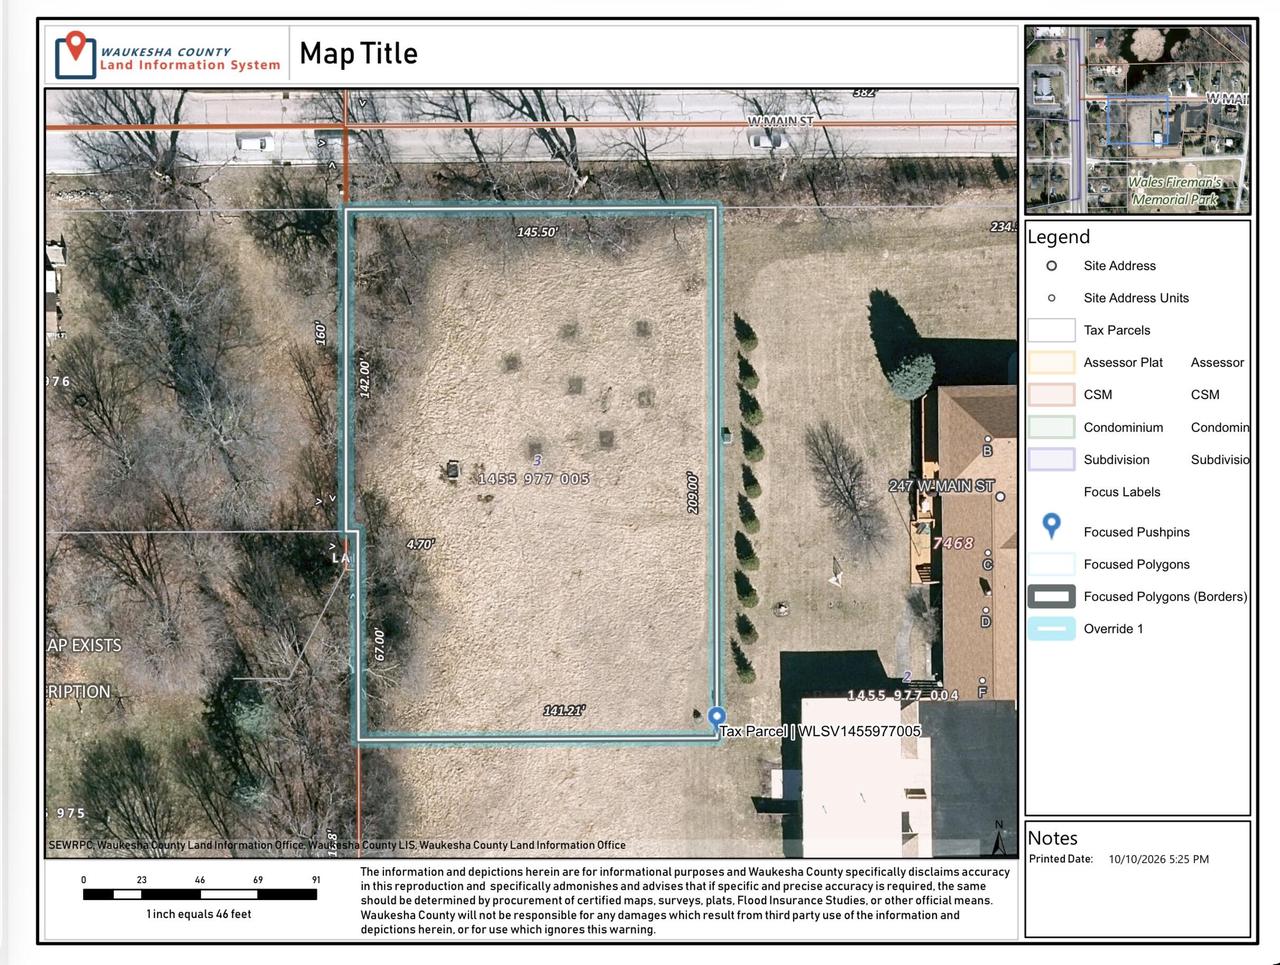
Task: Select the Subdivision legend swatch
Action: (x=1051, y=460)
